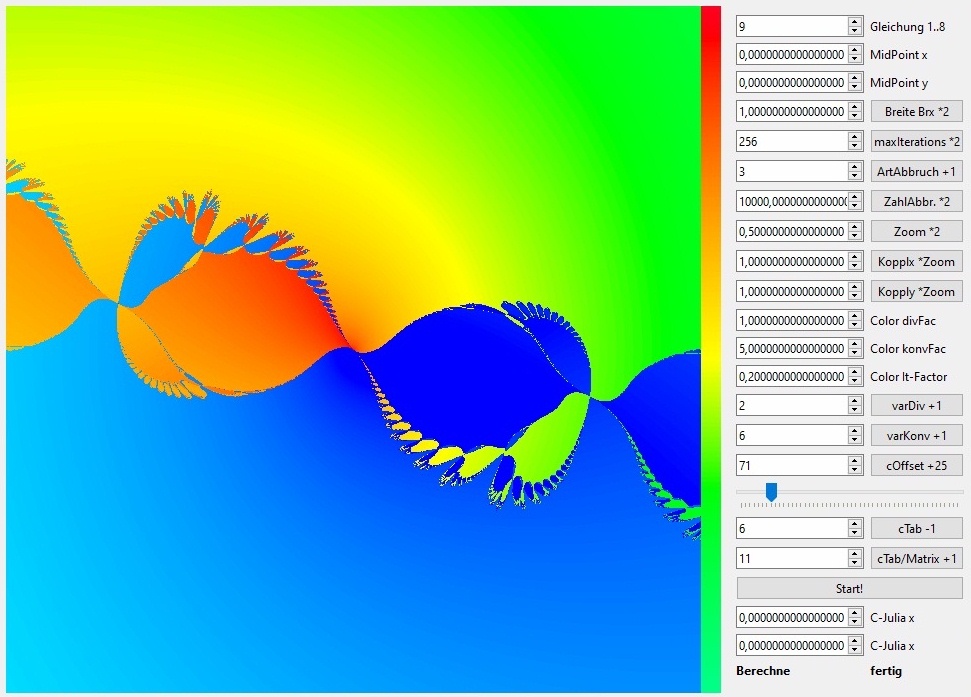Click the 'Berechne' status label
The height and width of the screenshot is (697, 971).
763,671
